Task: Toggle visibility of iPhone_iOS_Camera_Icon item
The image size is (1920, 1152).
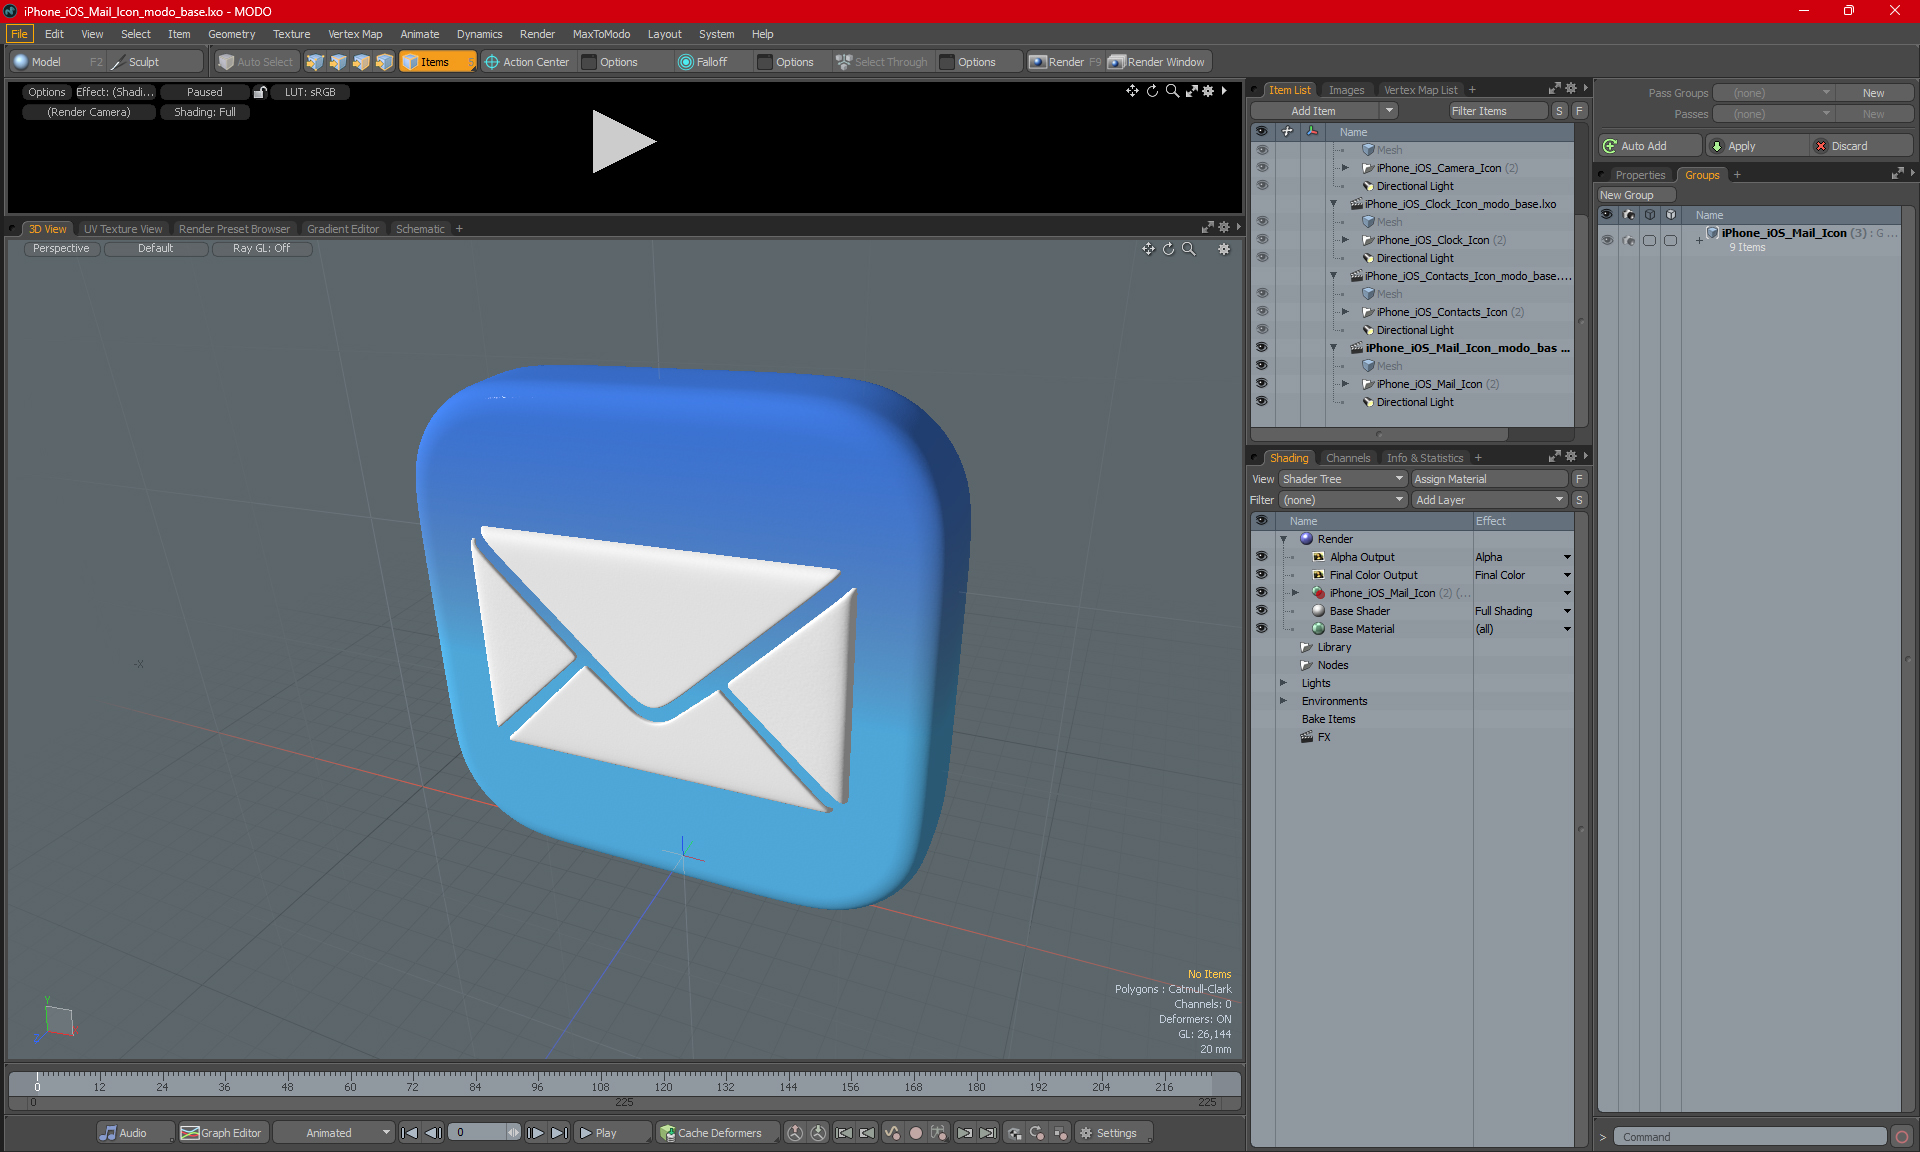Action: (x=1262, y=168)
